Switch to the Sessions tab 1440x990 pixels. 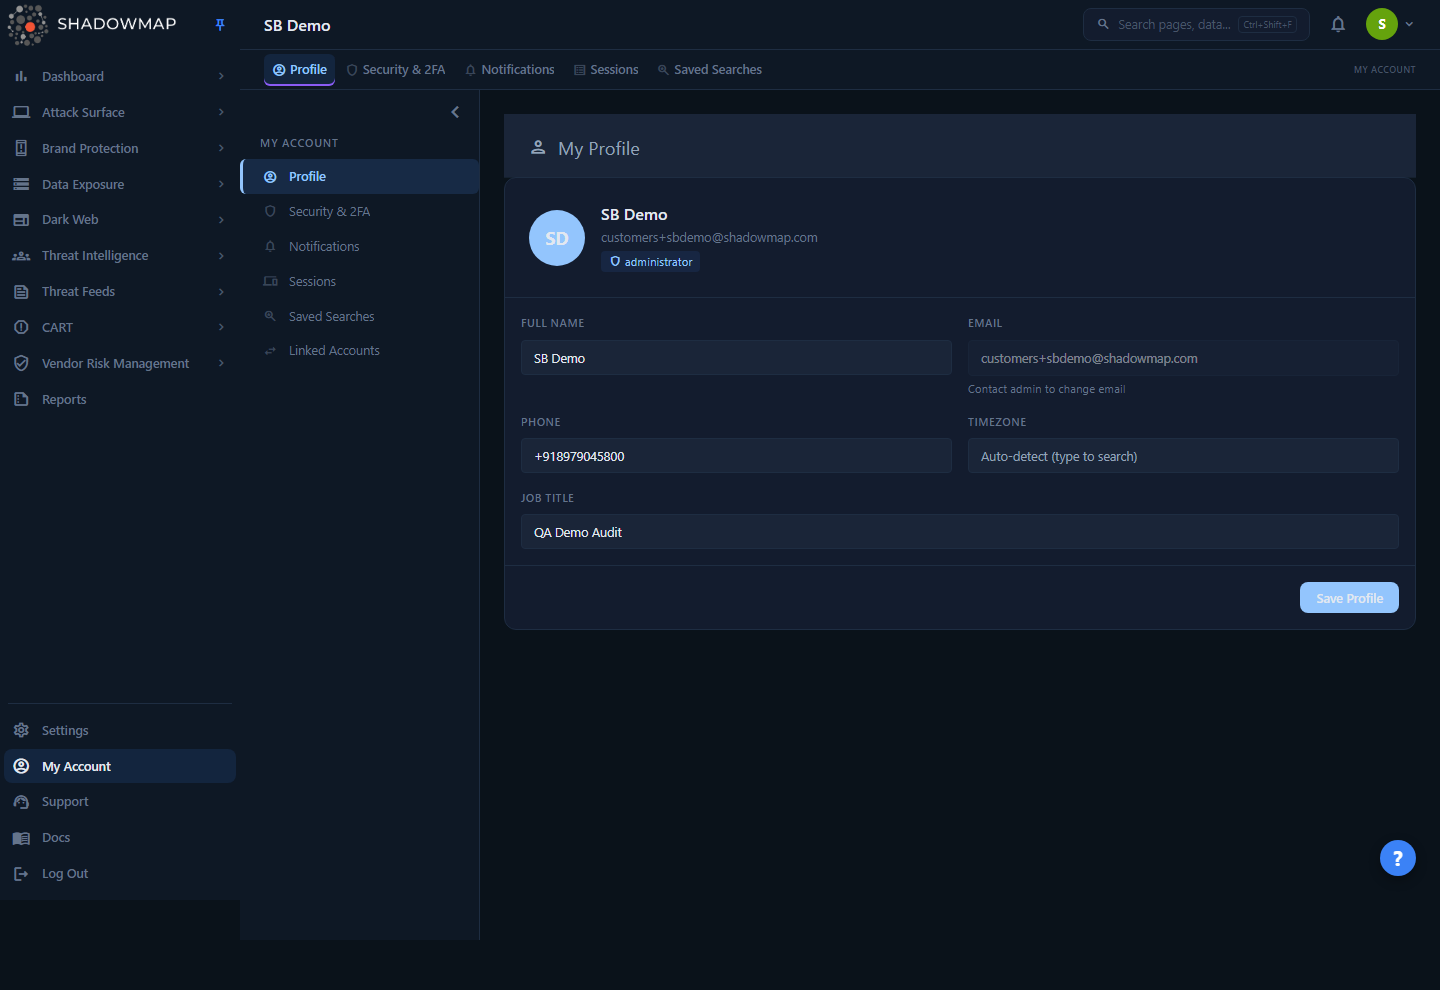pos(606,70)
